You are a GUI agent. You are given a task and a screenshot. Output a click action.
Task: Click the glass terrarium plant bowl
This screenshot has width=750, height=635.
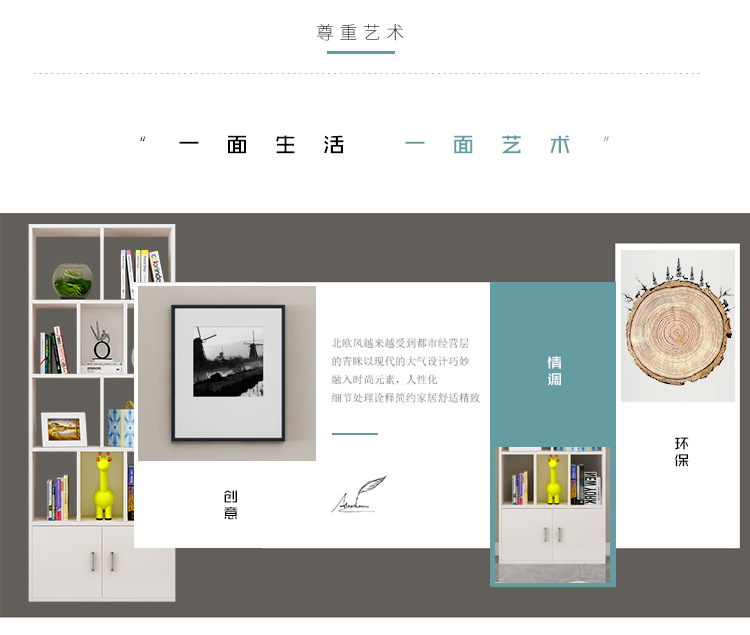tap(73, 281)
